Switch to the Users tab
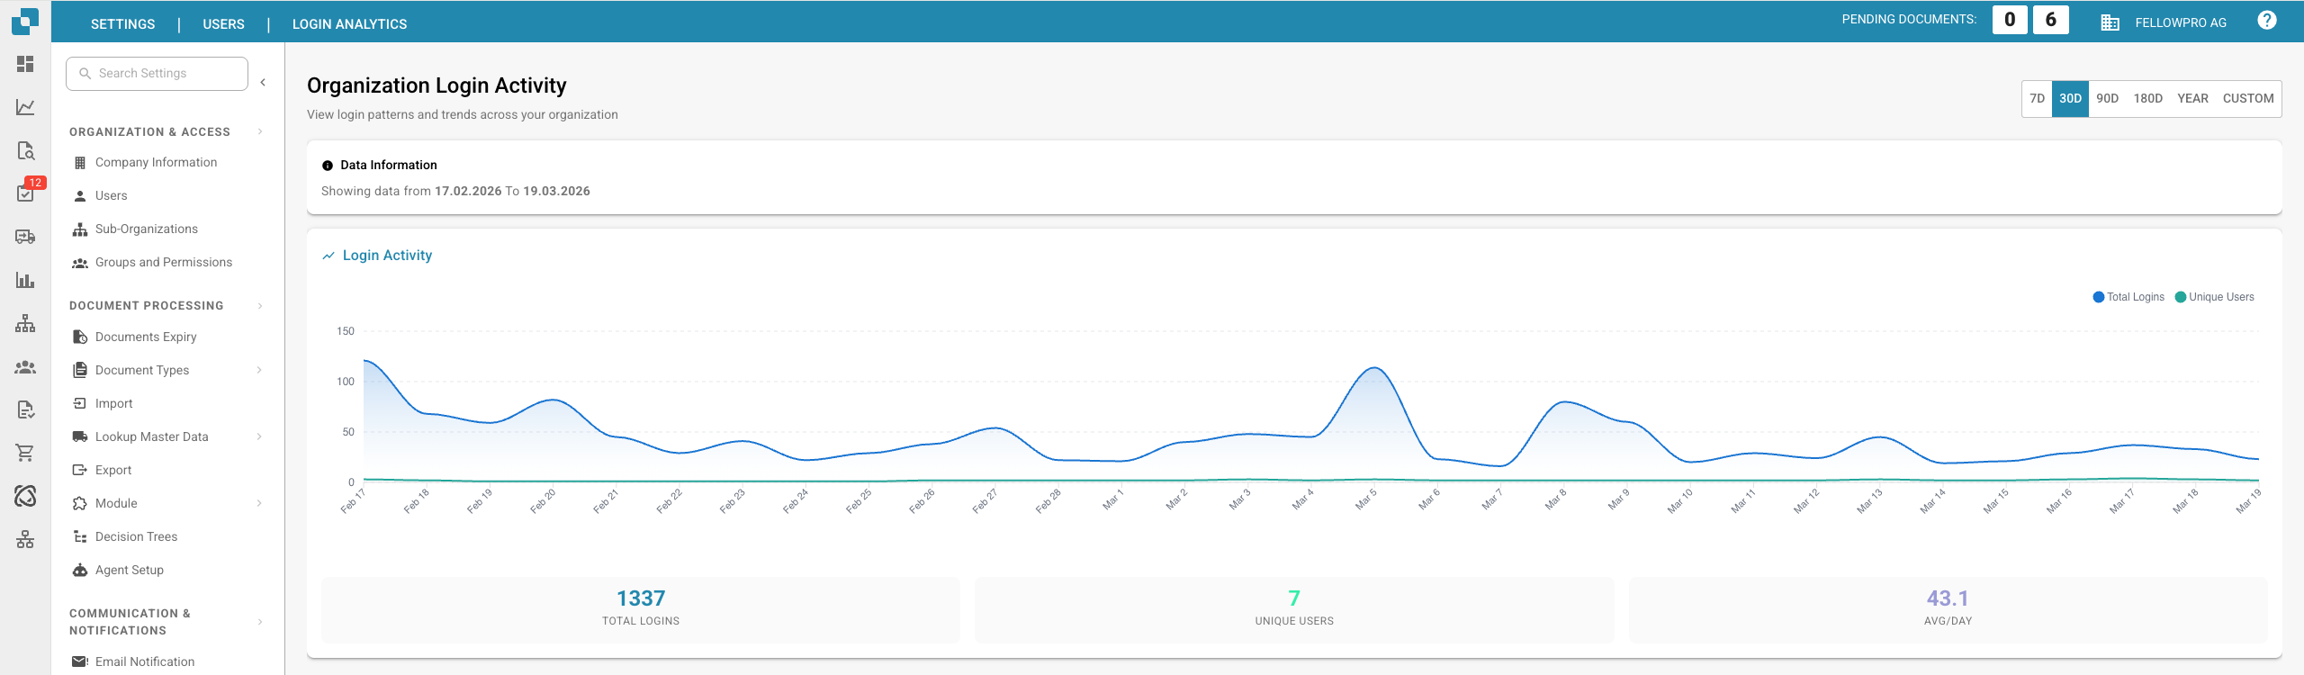The width and height of the screenshot is (2304, 675). pyautogui.click(x=223, y=24)
